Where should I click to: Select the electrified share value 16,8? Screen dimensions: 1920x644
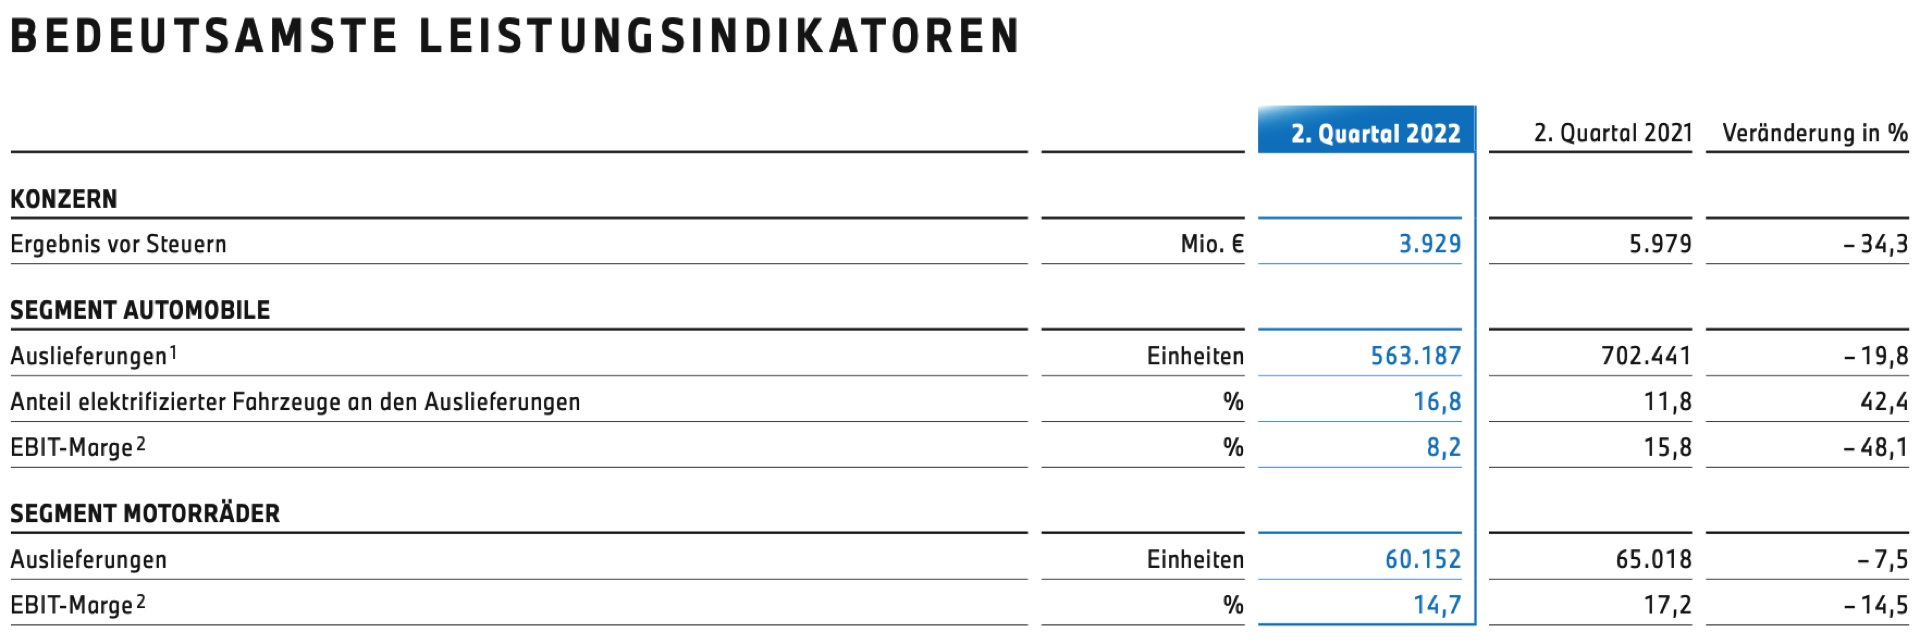click(1437, 402)
